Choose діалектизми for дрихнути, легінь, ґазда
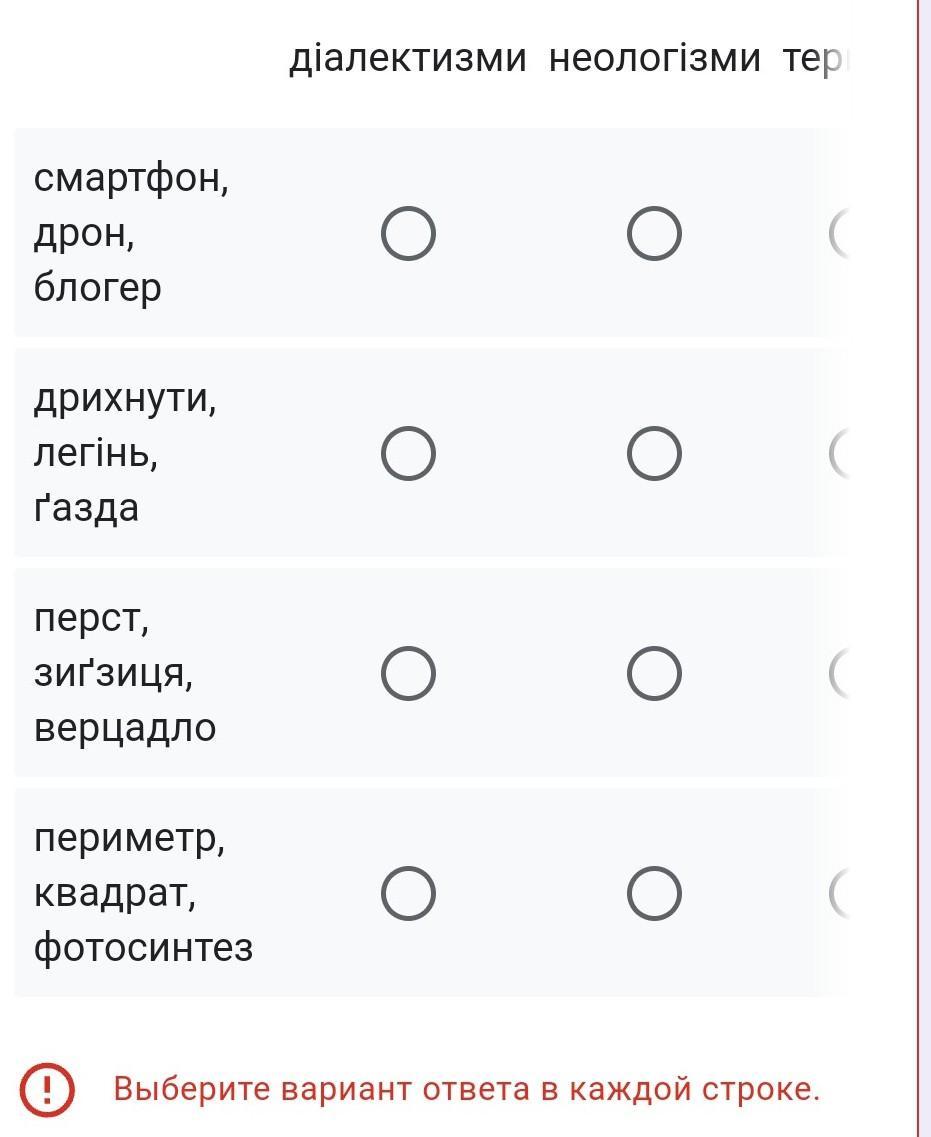931x1137 pixels. pos(408,454)
